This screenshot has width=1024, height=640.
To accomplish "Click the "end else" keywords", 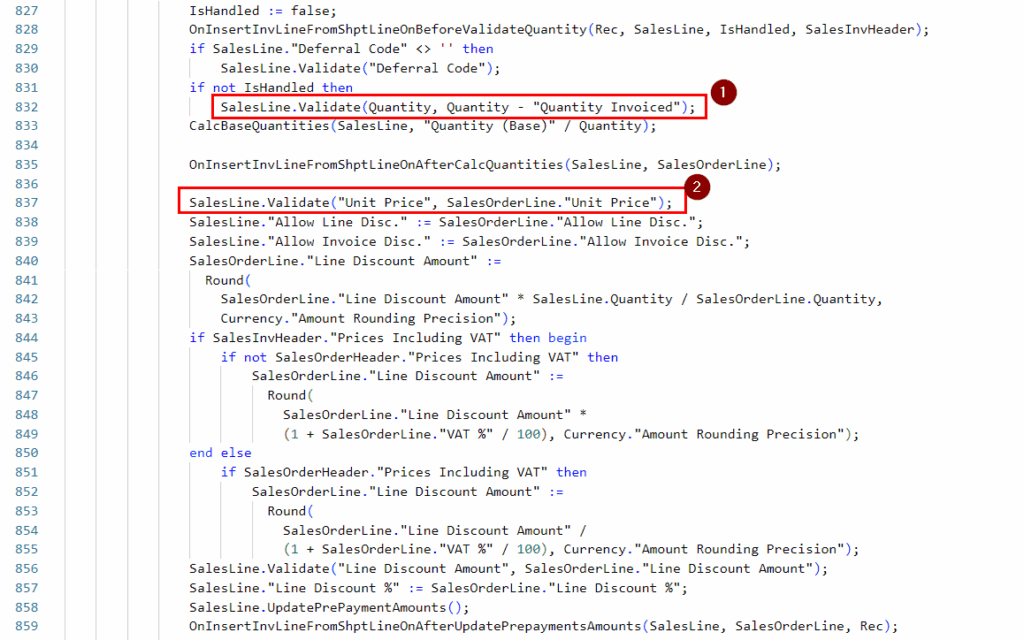I will tap(220, 453).
